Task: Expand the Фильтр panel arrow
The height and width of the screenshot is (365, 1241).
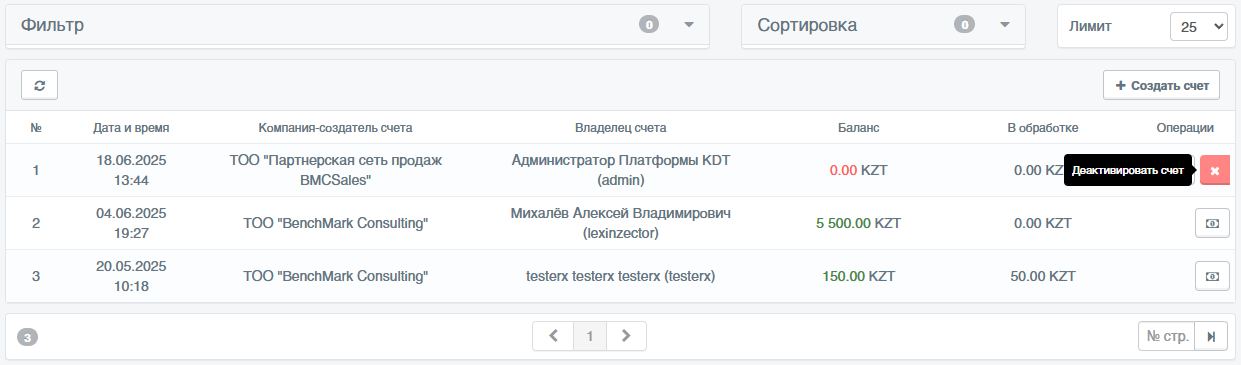Action: [688, 25]
